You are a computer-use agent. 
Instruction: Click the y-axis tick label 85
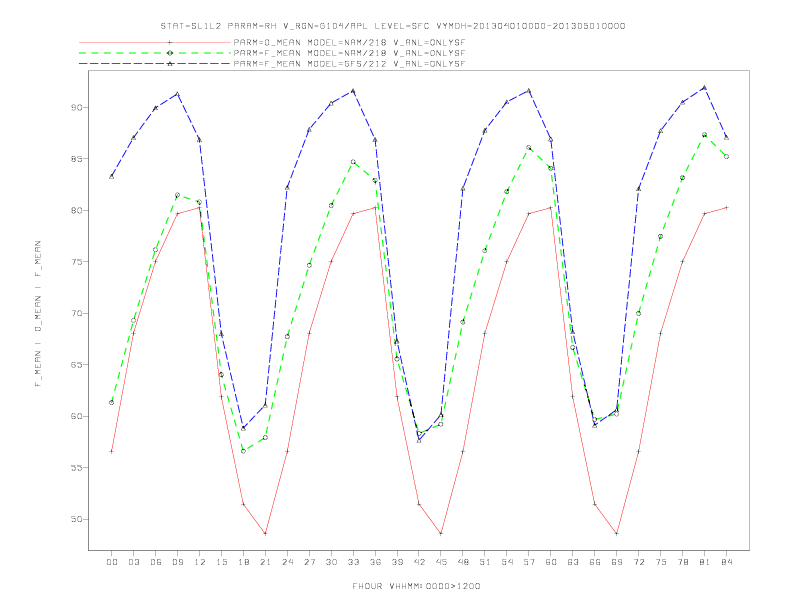pyautogui.click(x=77, y=159)
